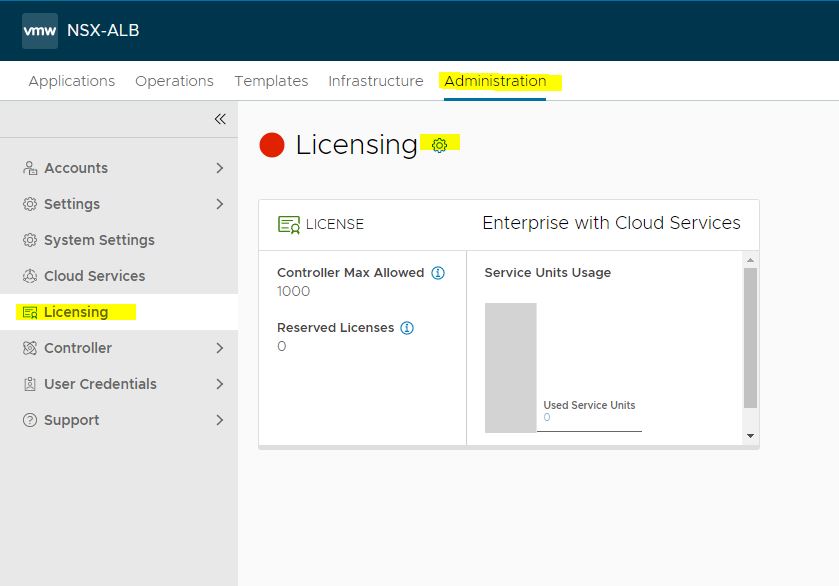Click the Accounts sidebar icon

[30, 168]
